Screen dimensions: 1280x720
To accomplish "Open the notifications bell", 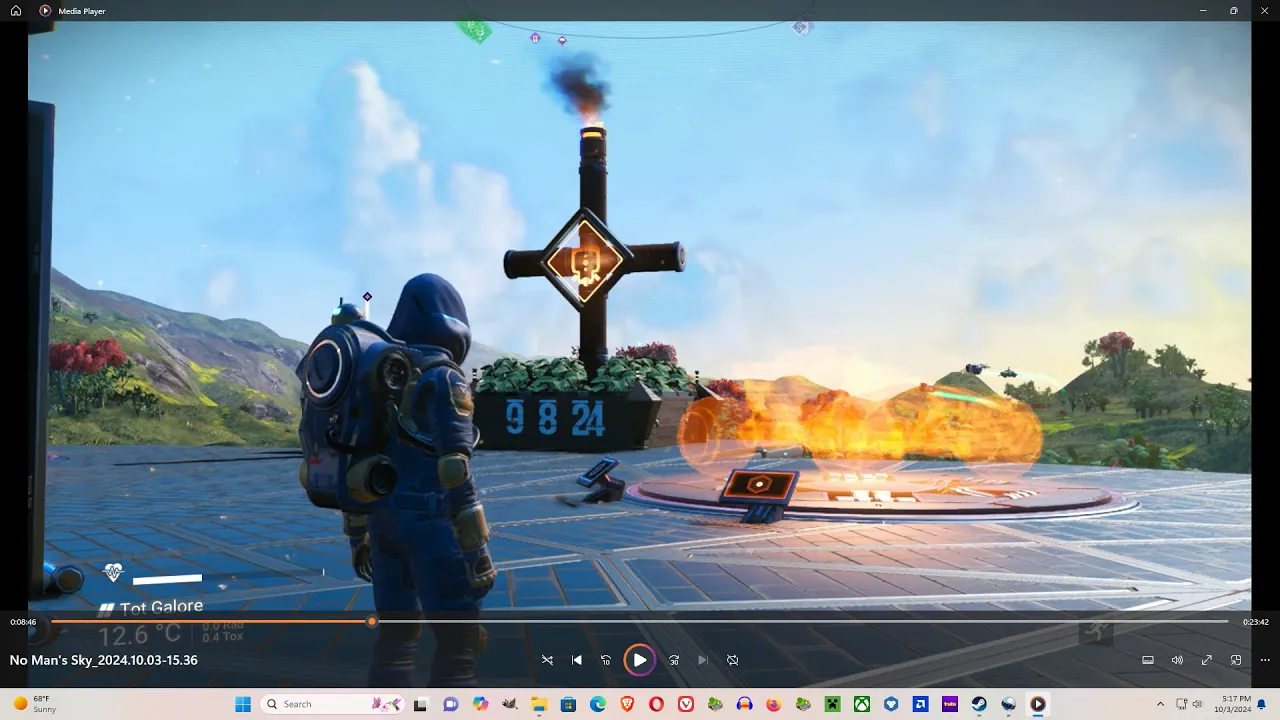I will [x=1262, y=704].
